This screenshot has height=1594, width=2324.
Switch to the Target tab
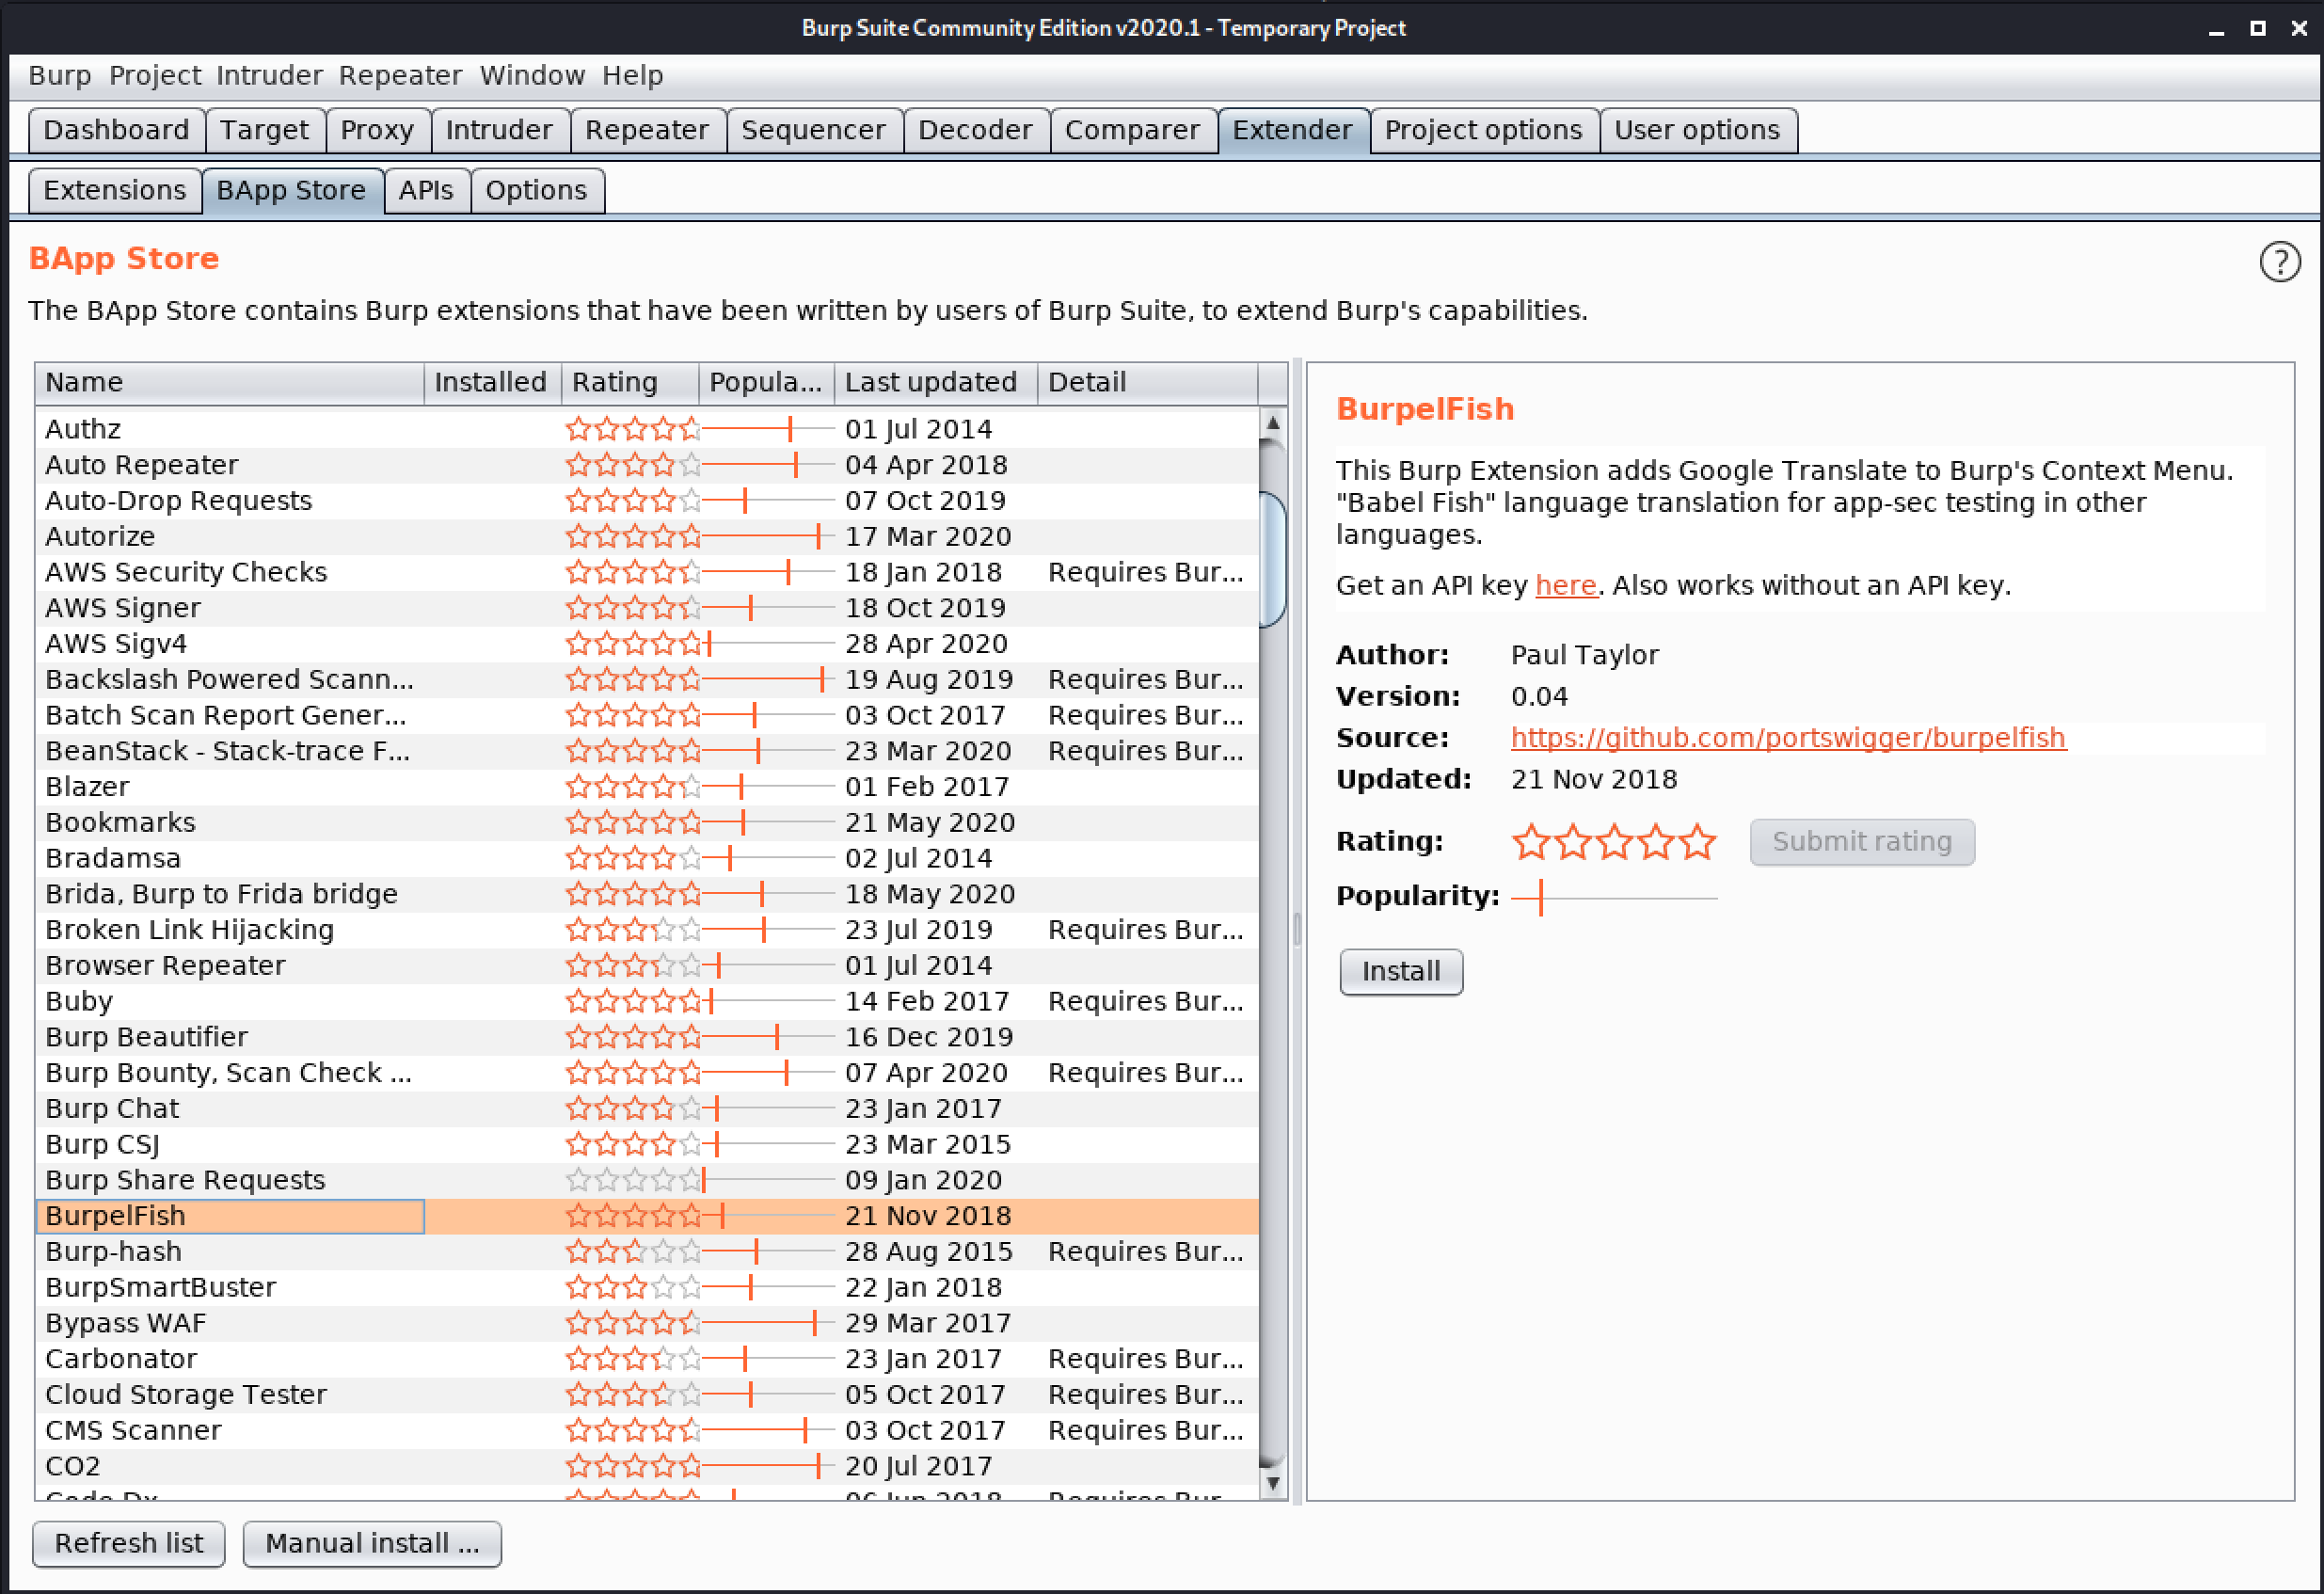pos(265,130)
